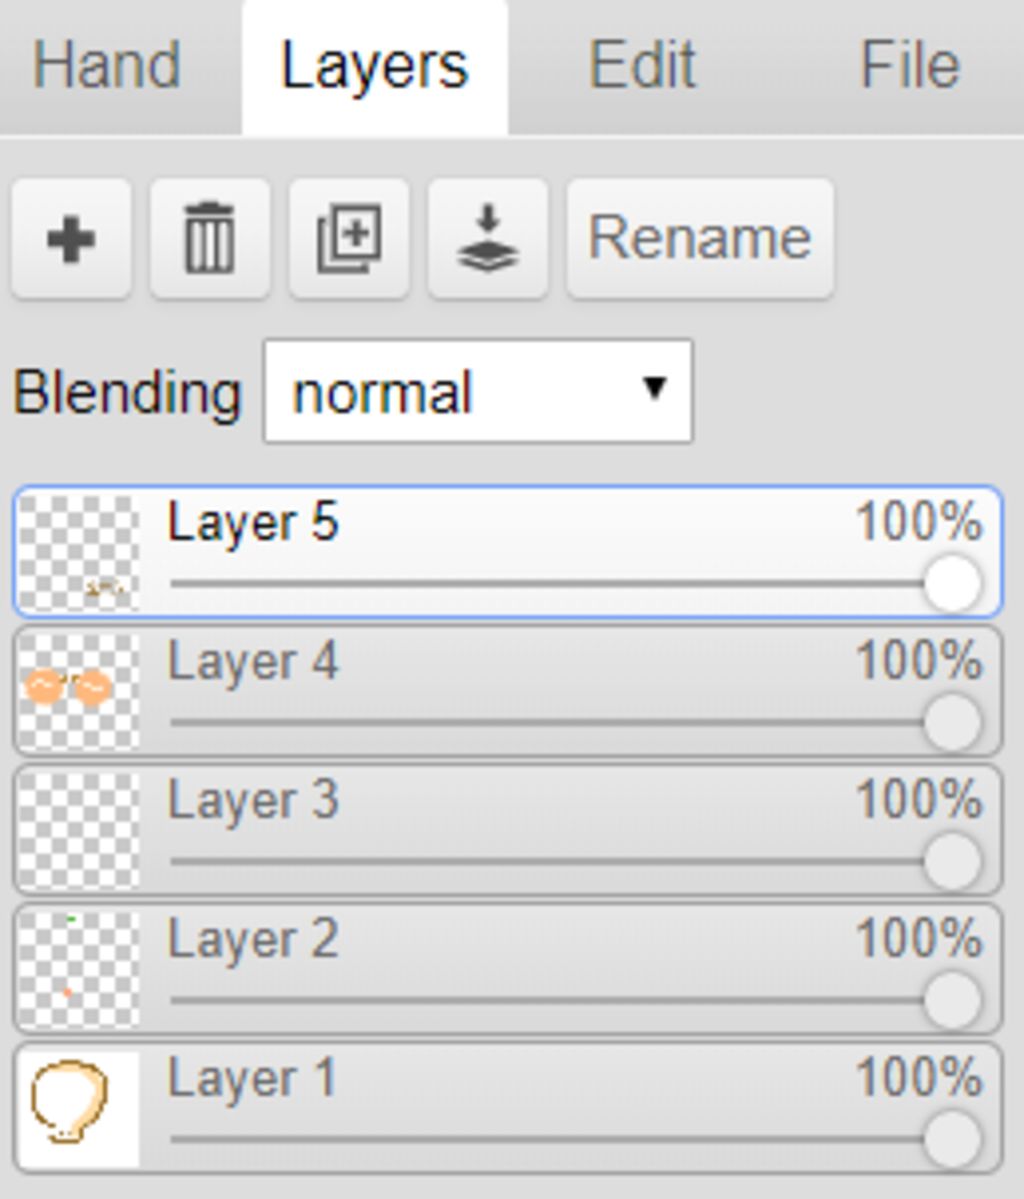Viewport: 1024px width, 1199px height.
Task: Click the Rename layer button
Action: click(700, 239)
